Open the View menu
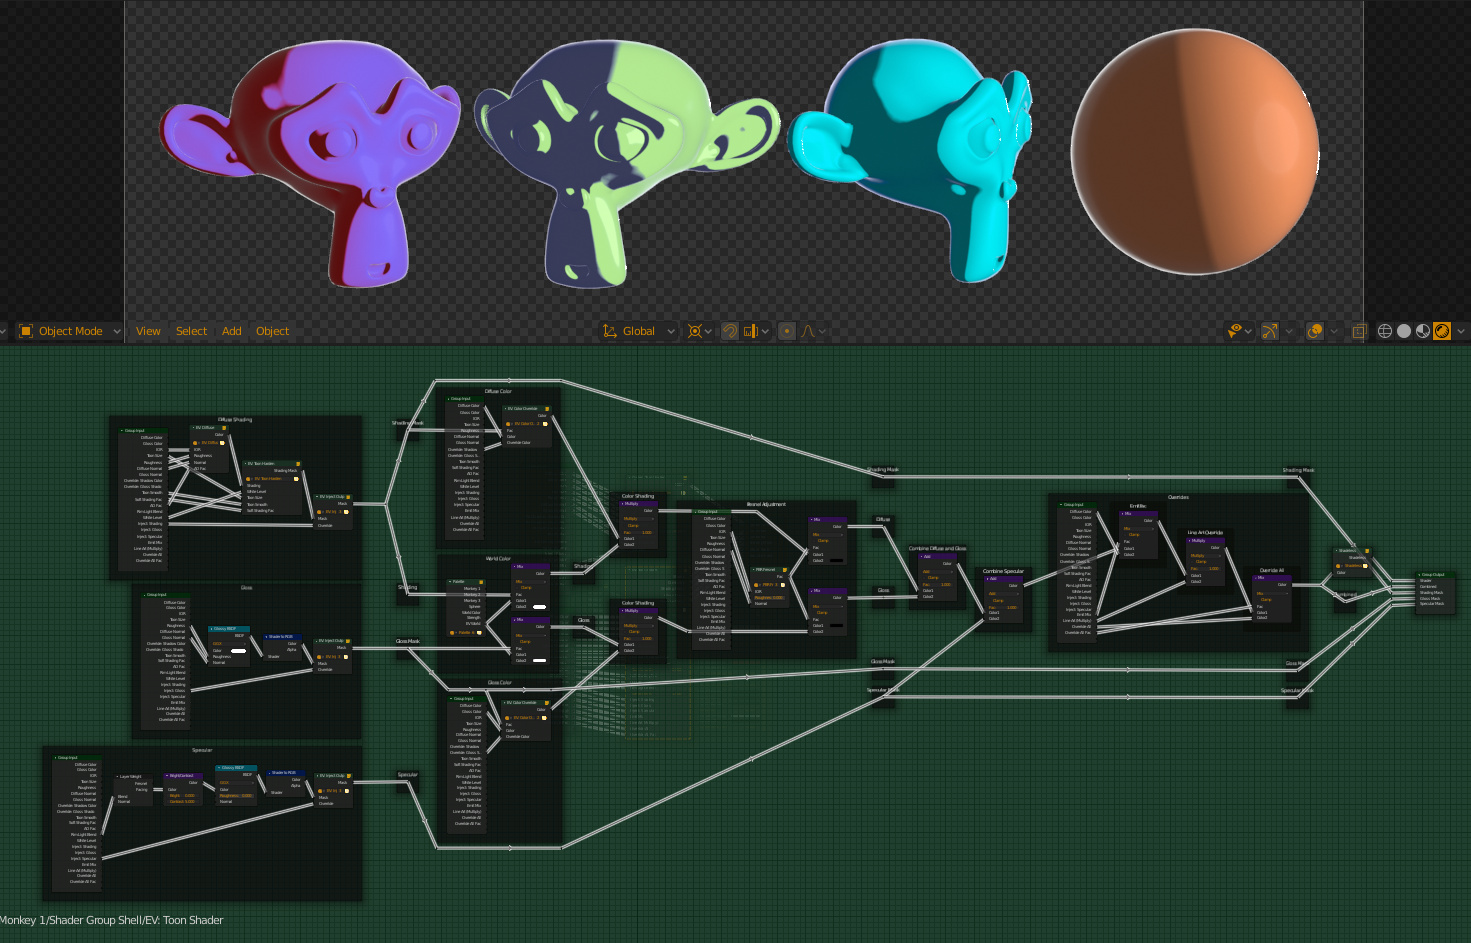Screen dimensions: 1471x943 pos(148,331)
